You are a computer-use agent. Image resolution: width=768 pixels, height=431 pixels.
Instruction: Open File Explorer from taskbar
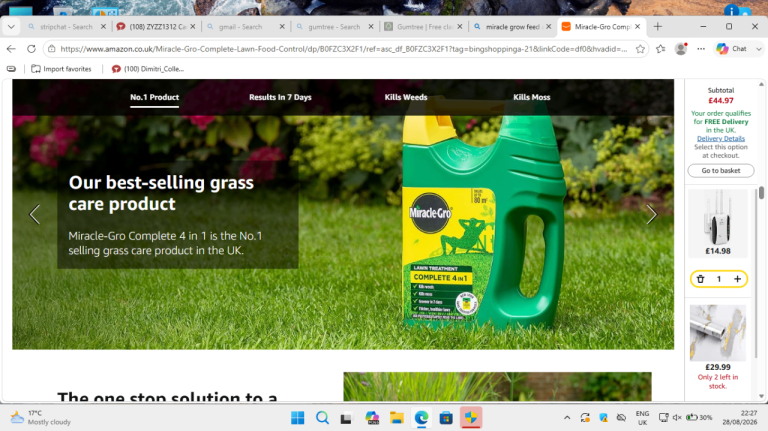coord(397,418)
